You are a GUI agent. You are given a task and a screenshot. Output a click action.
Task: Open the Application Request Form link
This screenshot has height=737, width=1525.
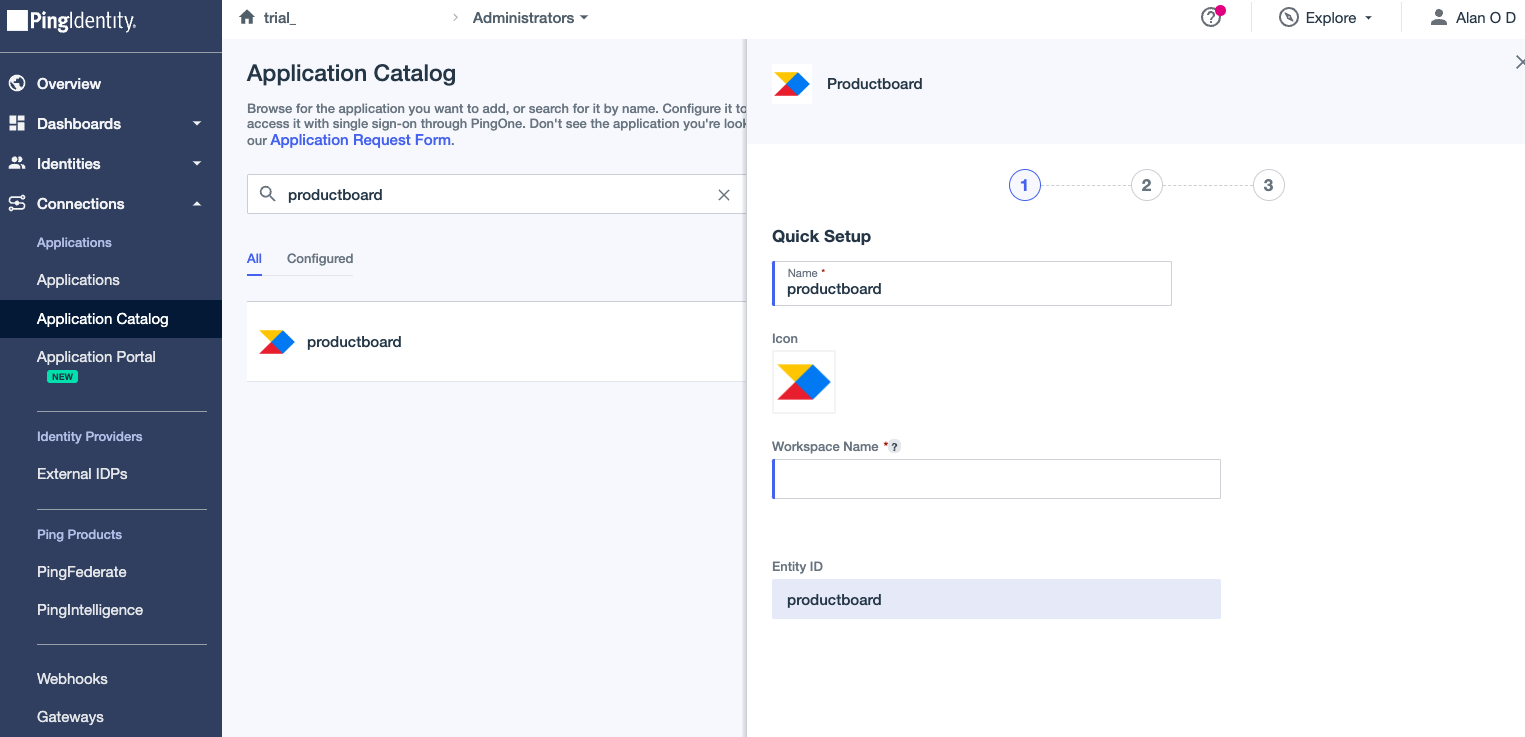pyautogui.click(x=361, y=141)
